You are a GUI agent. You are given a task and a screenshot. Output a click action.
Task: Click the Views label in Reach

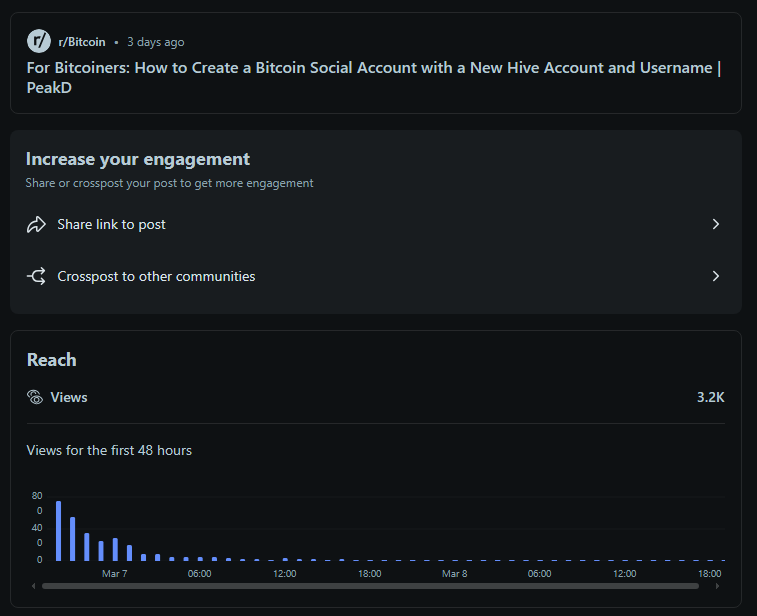(x=69, y=397)
